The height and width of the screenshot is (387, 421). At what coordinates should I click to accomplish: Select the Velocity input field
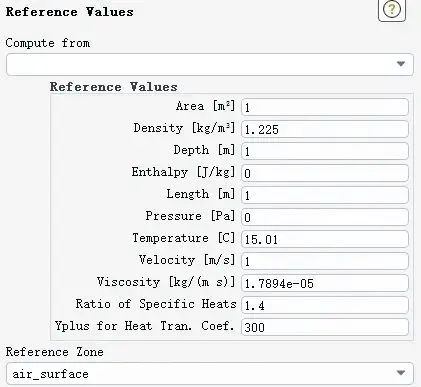(325, 261)
